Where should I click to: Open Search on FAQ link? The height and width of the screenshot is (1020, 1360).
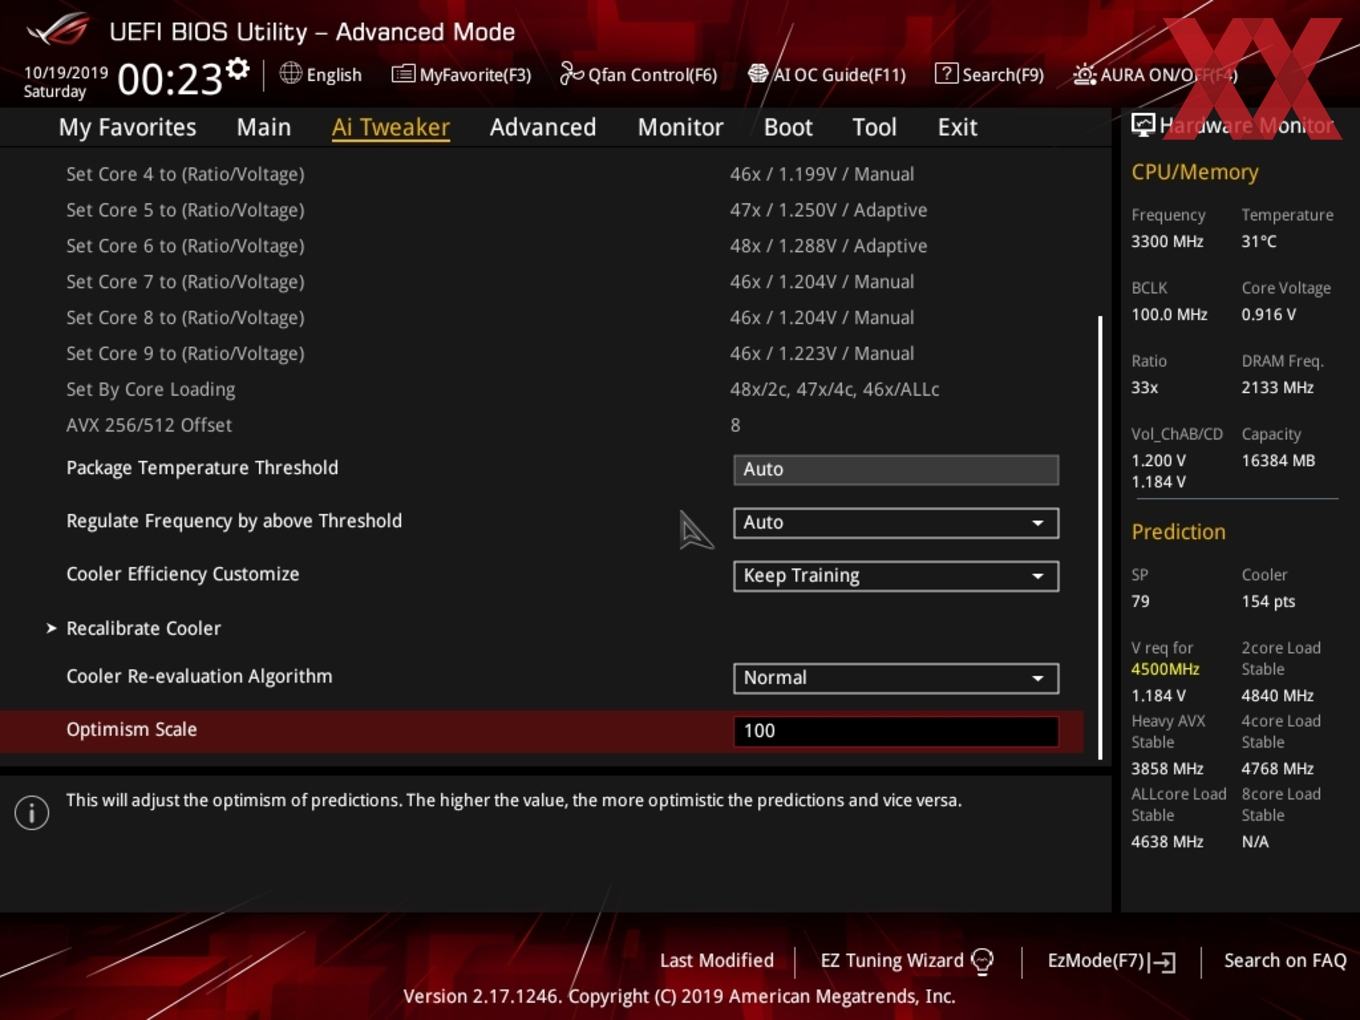tap(1285, 960)
